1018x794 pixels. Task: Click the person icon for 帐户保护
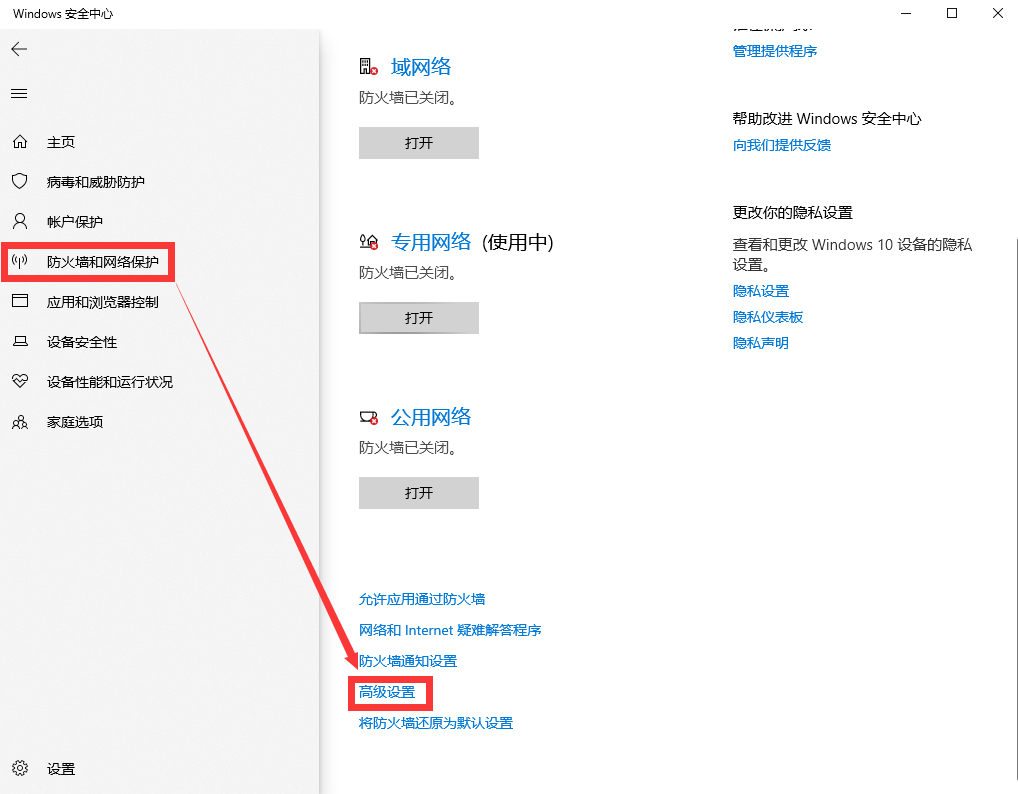[x=20, y=221]
